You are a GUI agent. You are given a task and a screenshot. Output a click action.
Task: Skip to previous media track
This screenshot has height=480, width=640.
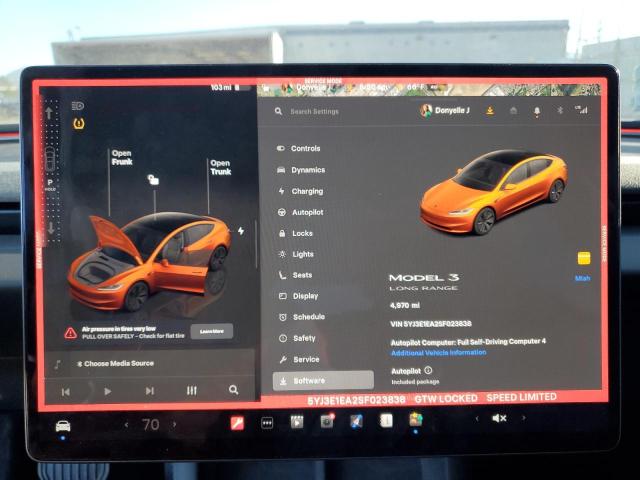click(x=65, y=392)
